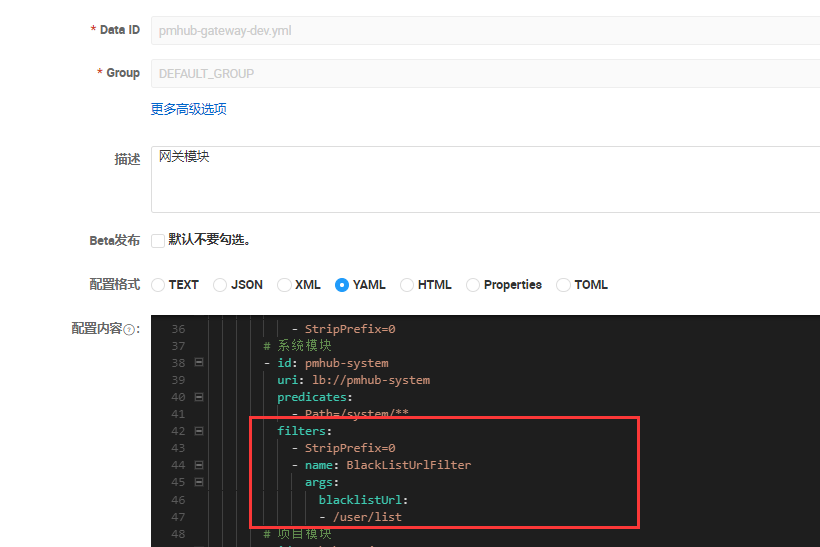The image size is (820, 547).
Task: Collapse the filters fold at line 42
Action: (x=199, y=431)
